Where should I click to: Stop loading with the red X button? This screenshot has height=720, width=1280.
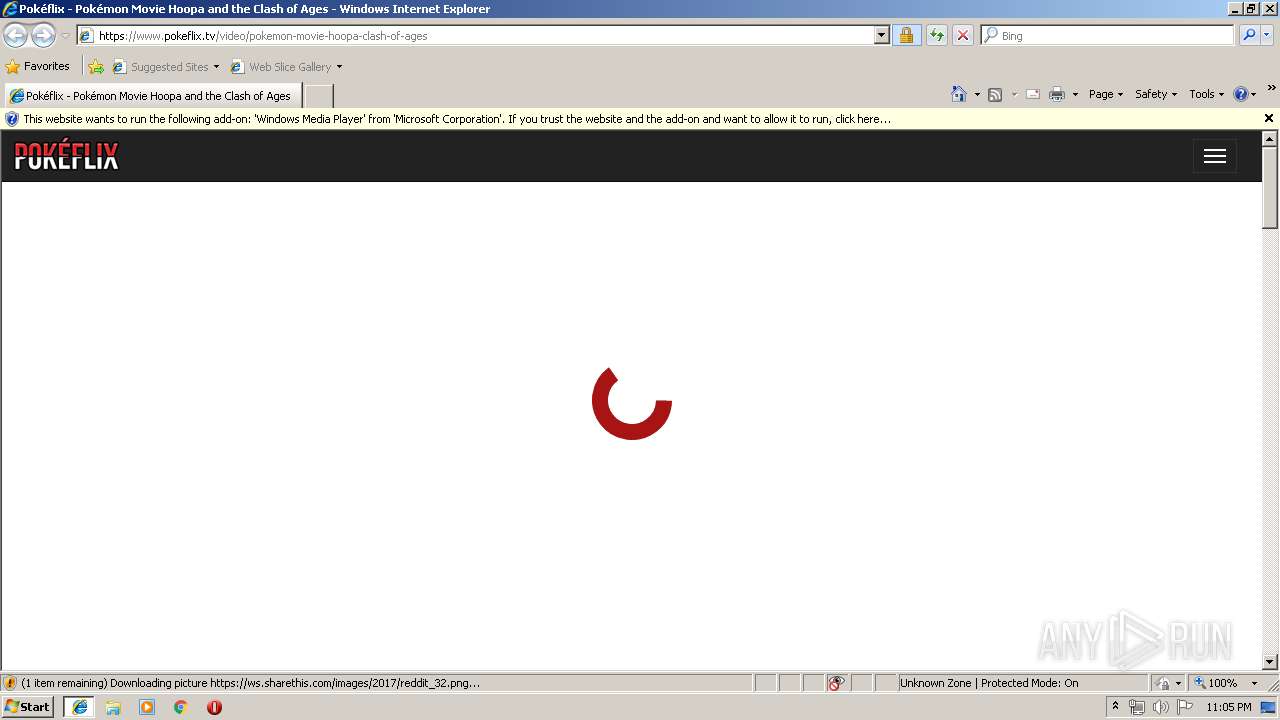pos(962,36)
